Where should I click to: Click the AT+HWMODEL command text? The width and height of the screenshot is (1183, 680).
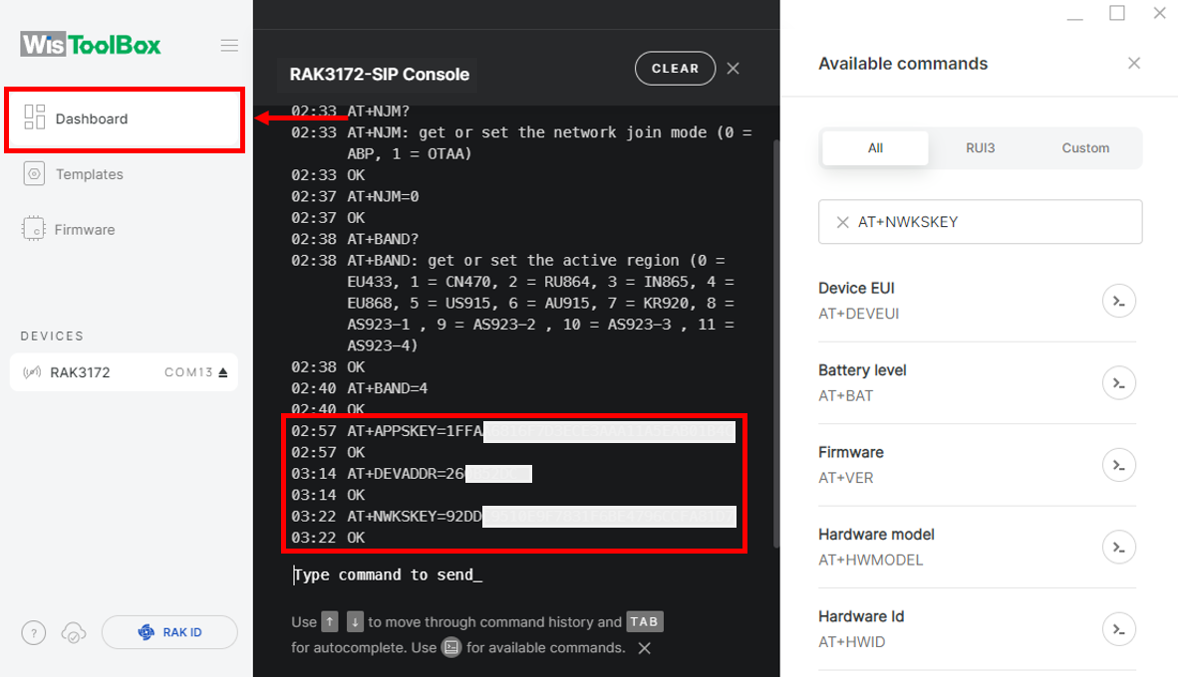pyautogui.click(x=871, y=560)
